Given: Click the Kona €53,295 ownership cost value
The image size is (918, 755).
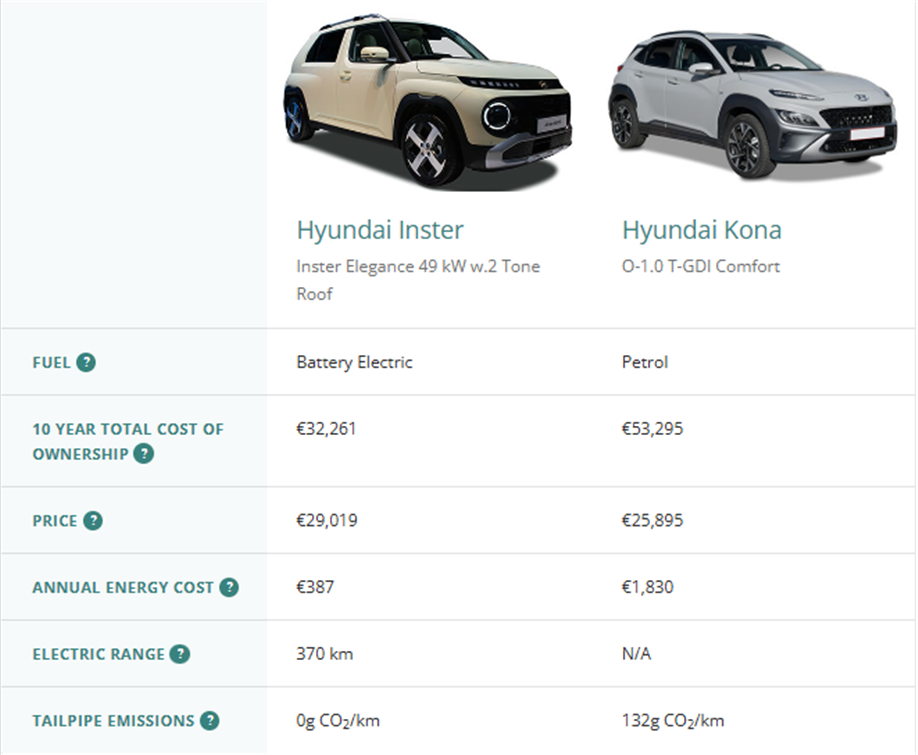Looking at the screenshot, I should [x=652, y=428].
